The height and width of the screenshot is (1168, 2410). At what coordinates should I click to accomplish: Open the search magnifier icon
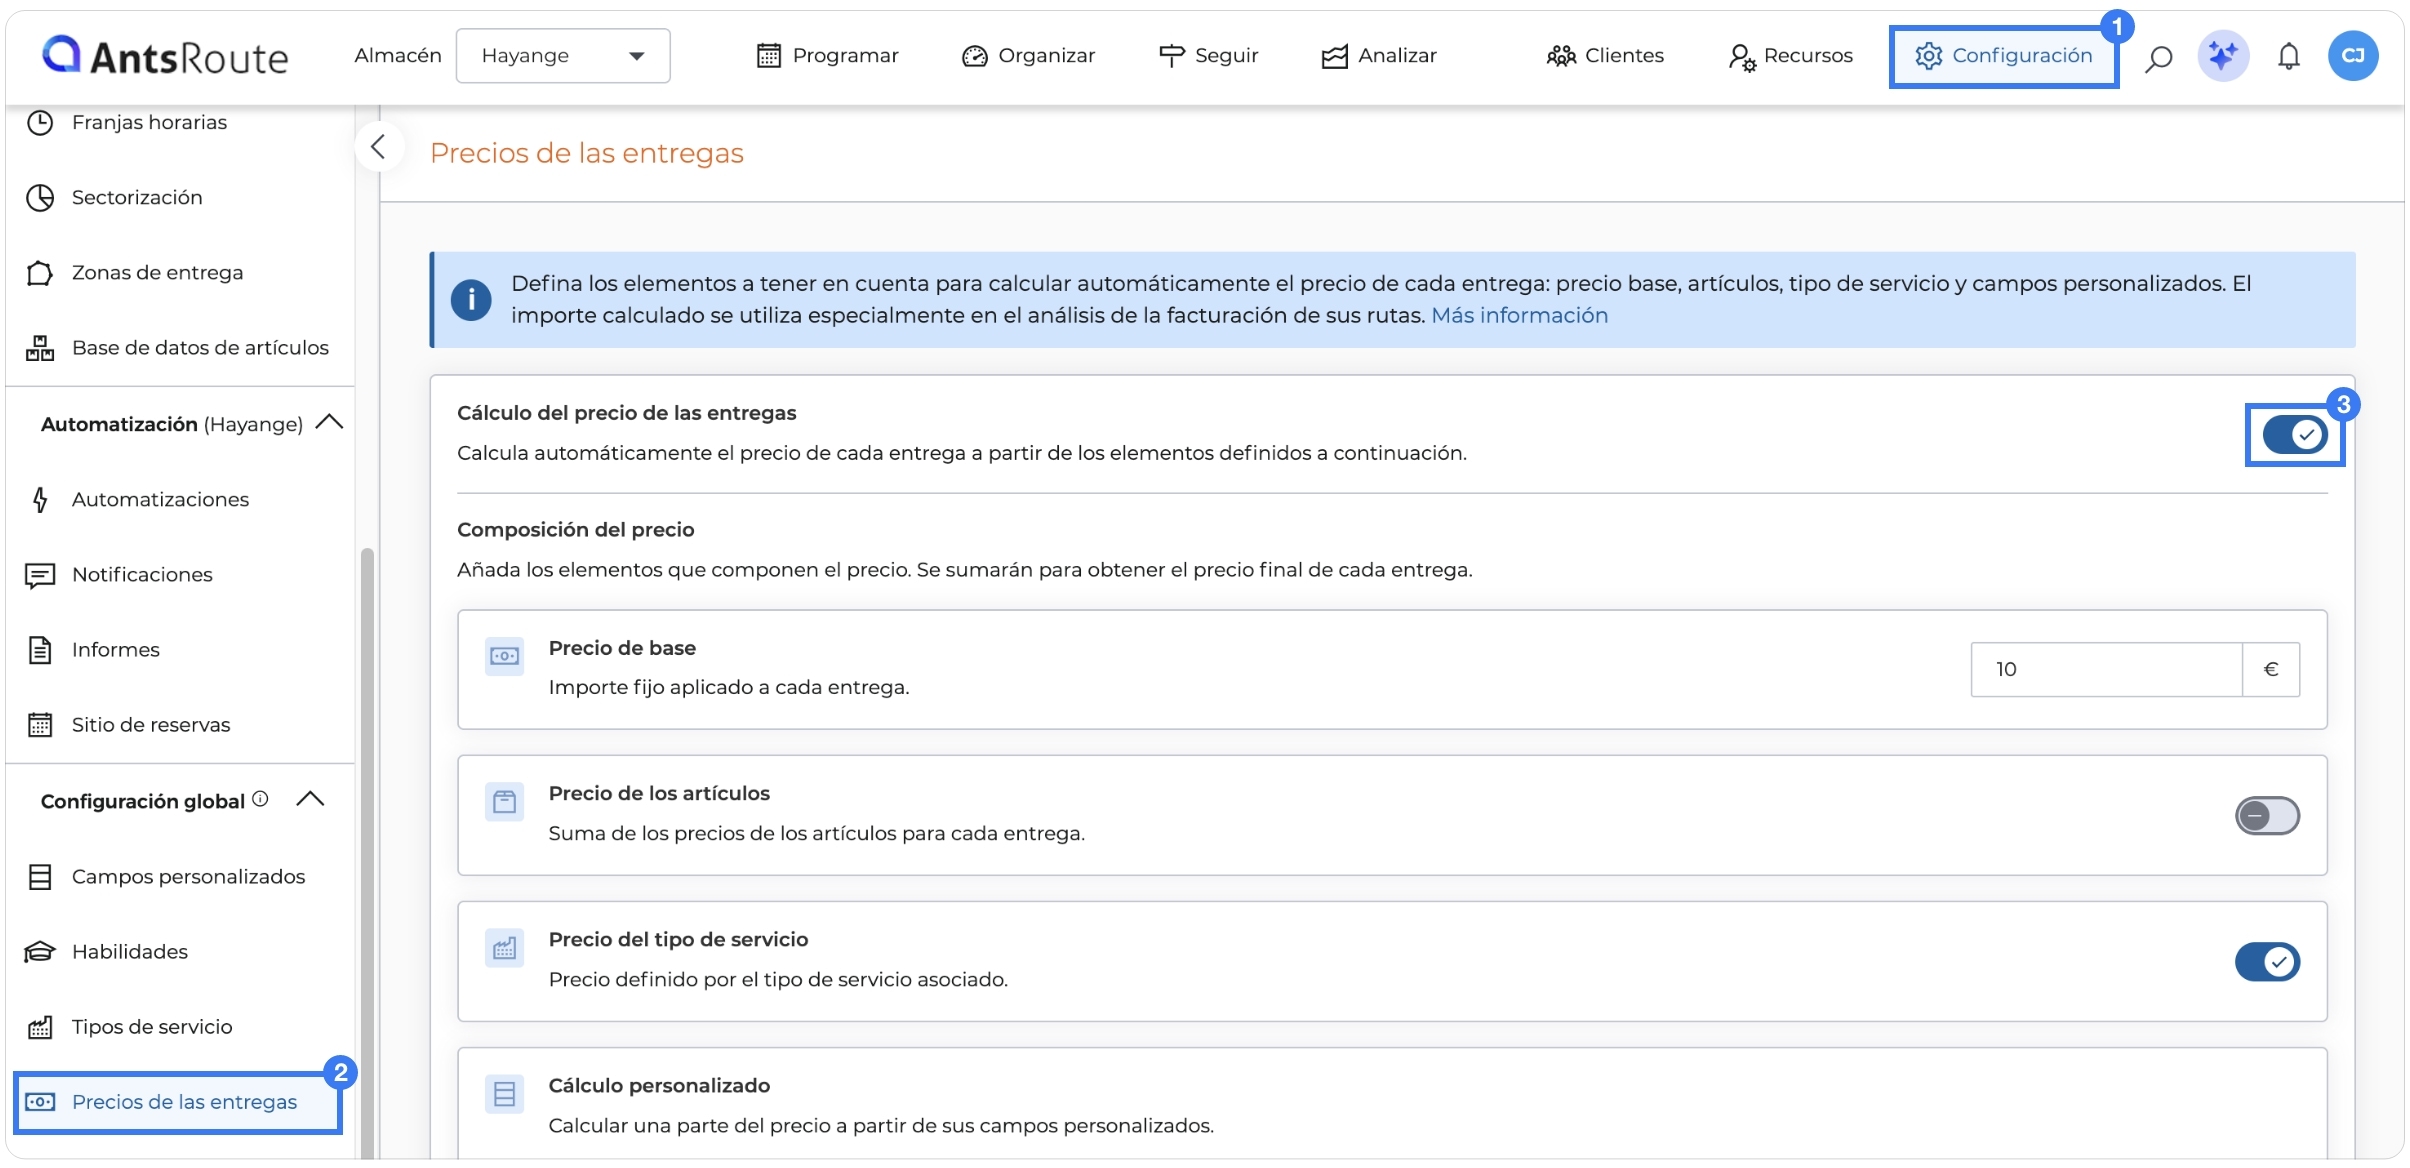[2158, 57]
